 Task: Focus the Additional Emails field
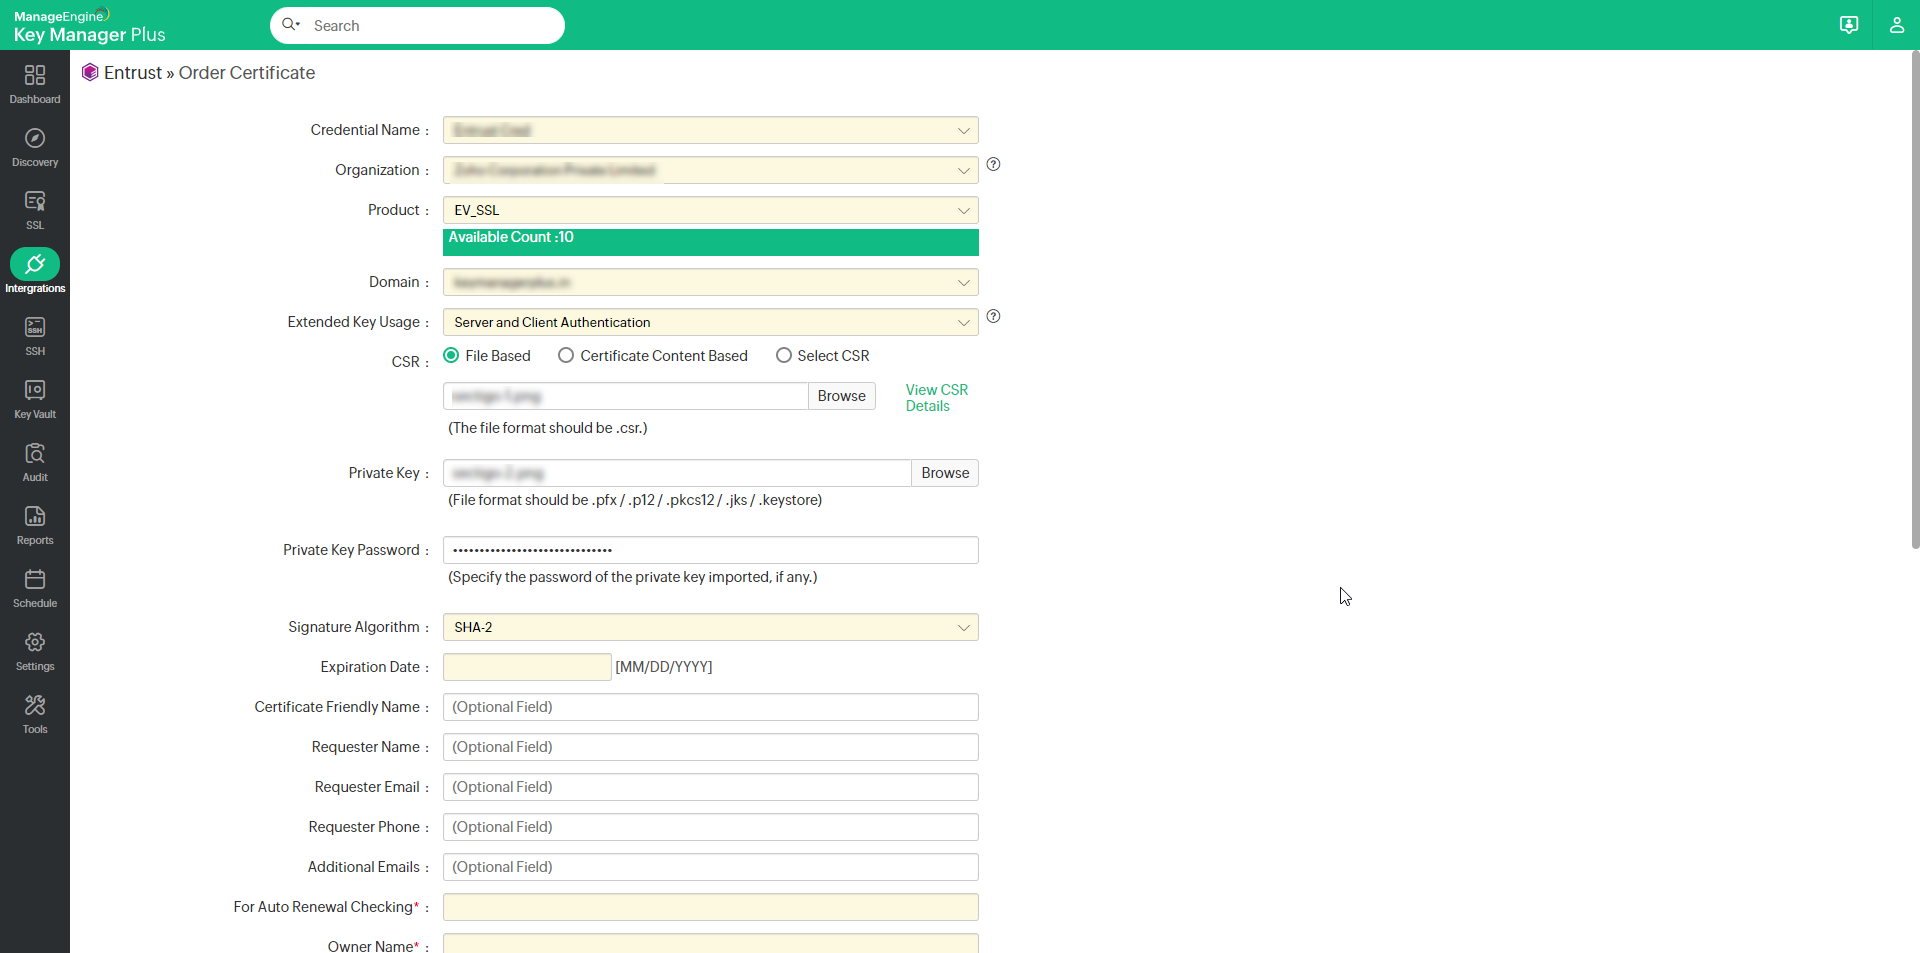pos(711,867)
